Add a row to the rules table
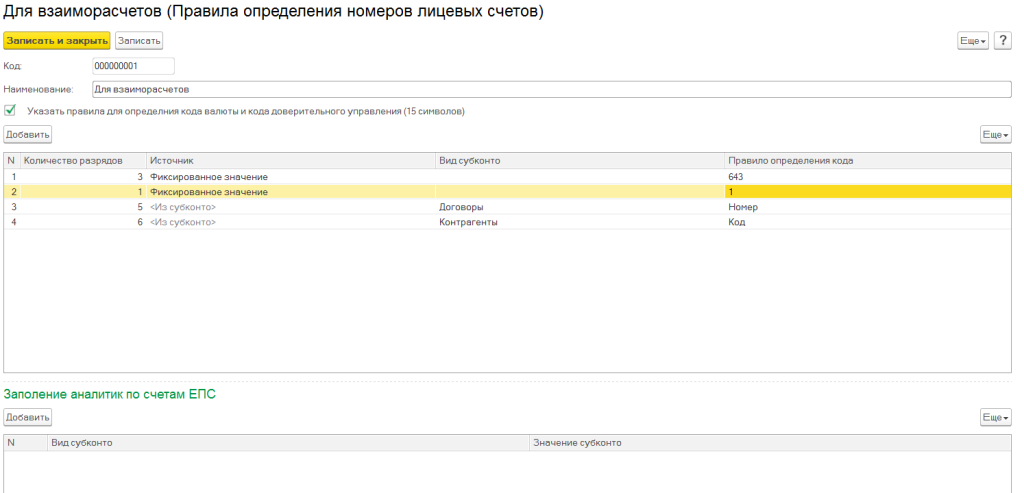1024x493 pixels. (28, 134)
